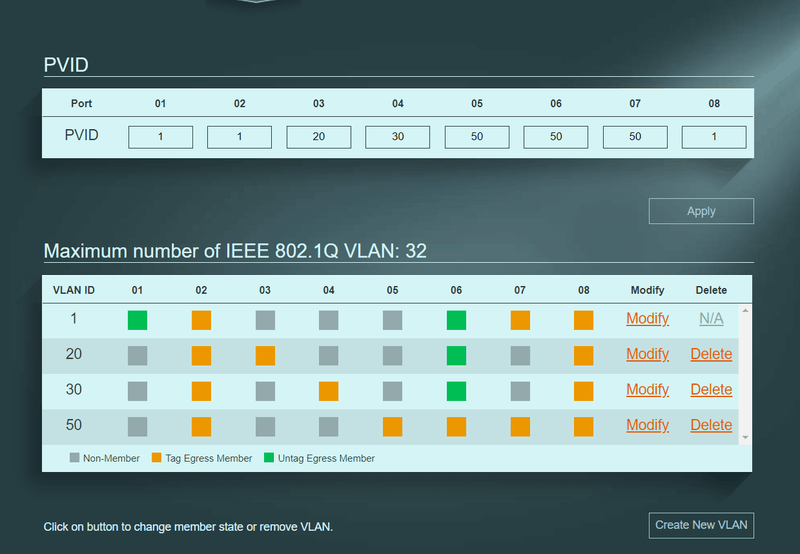This screenshot has height=554, width=800.
Task: Toggle VLAN 30 port 04 orange square
Action: (329, 391)
